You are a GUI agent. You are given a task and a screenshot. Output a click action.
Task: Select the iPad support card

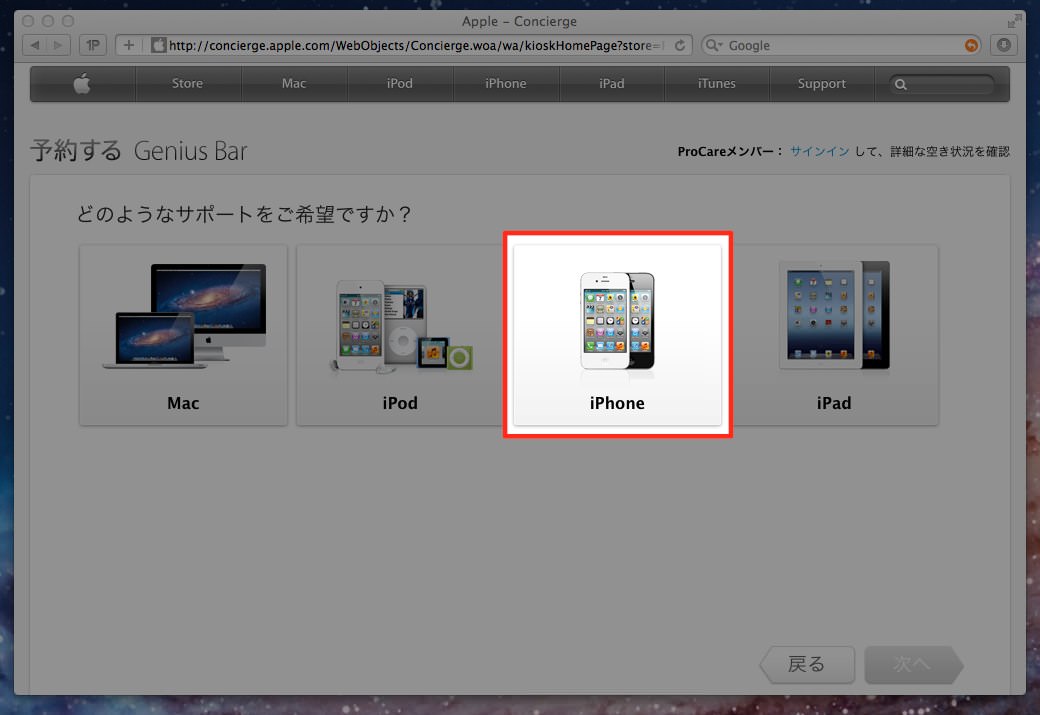pyautogui.click(x=834, y=335)
